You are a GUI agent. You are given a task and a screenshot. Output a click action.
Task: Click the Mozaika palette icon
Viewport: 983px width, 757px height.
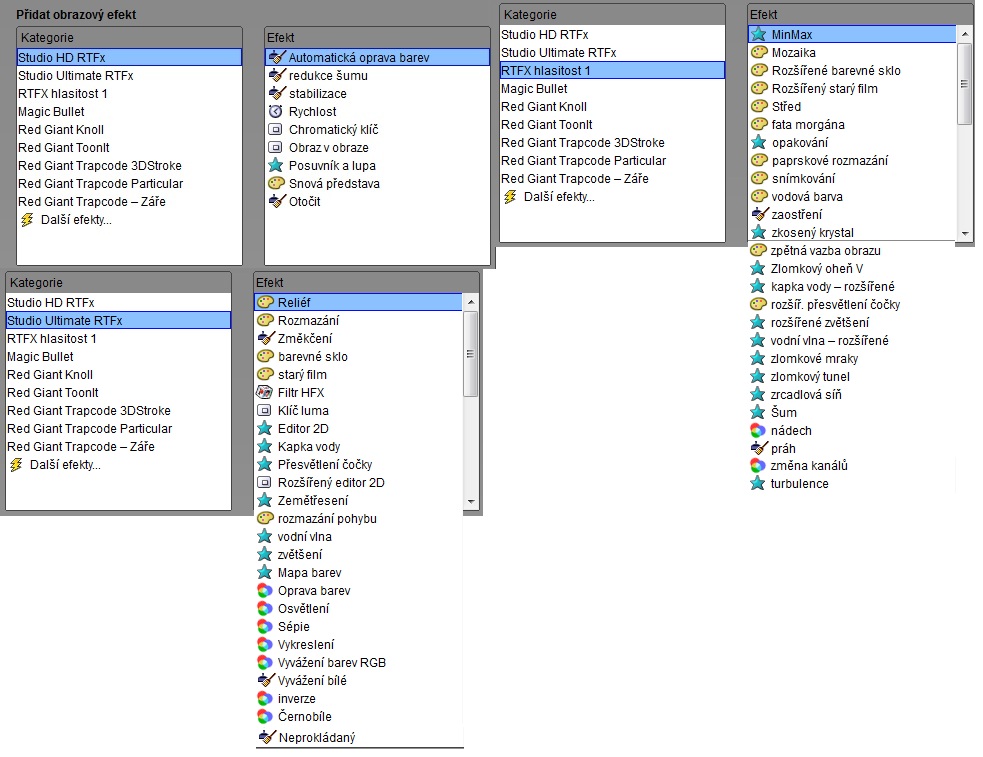[x=759, y=53]
